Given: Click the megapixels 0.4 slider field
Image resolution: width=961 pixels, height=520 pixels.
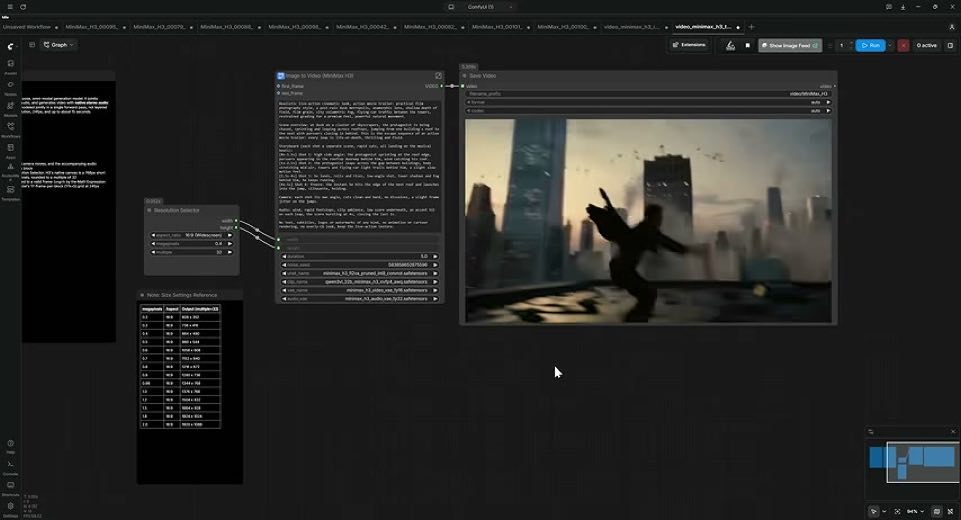Looking at the screenshot, I should click(191, 243).
